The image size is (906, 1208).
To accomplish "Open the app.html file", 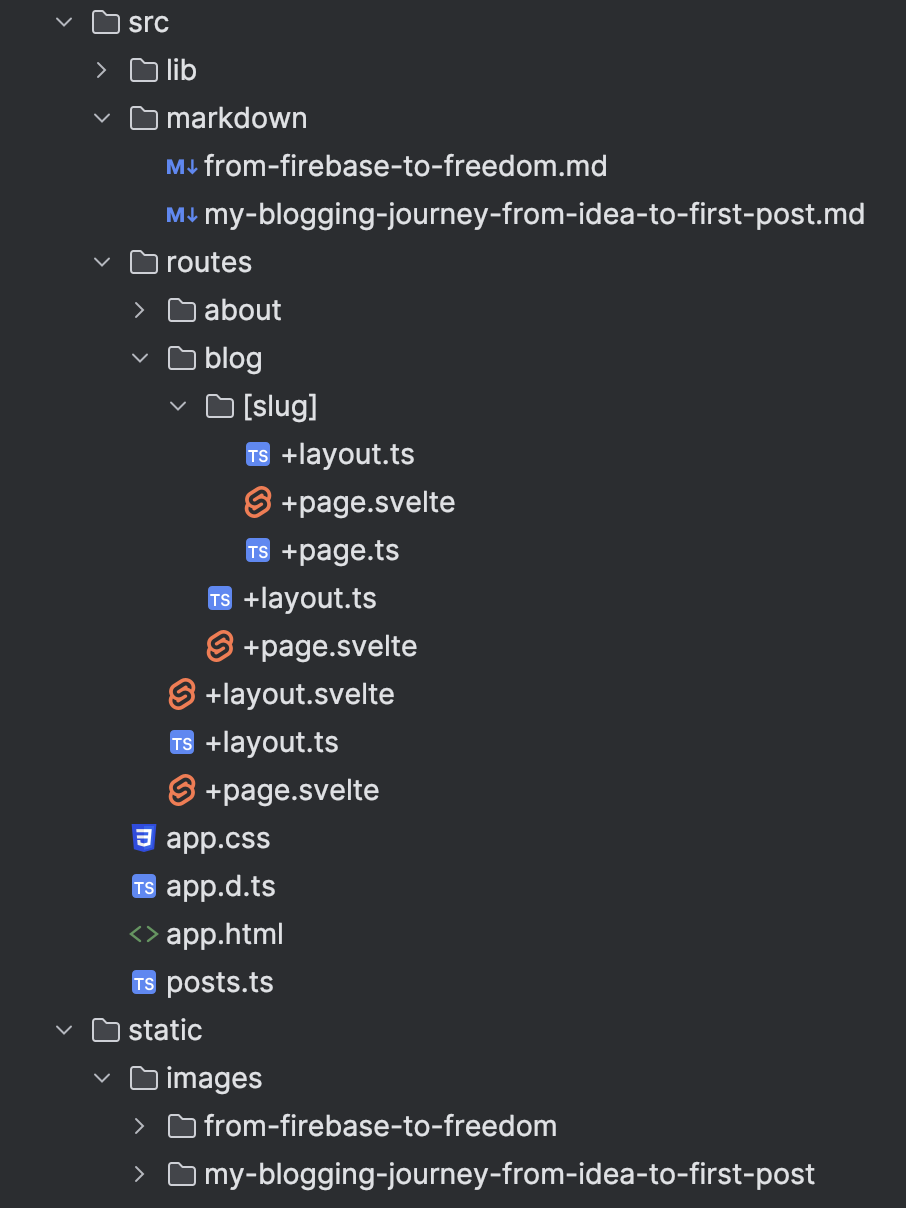I will tap(224, 934).
